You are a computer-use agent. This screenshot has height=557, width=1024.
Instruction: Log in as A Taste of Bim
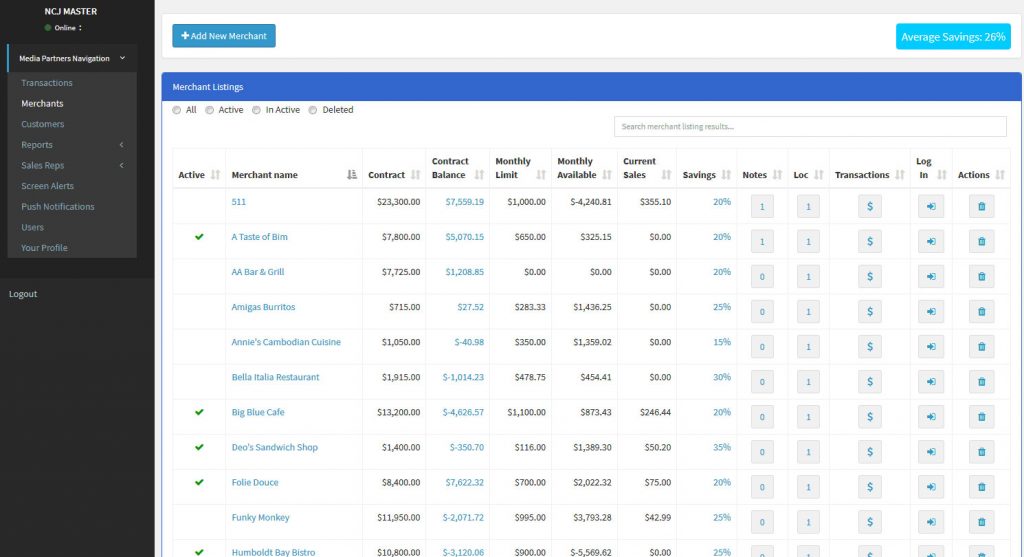tap(931, 242)
